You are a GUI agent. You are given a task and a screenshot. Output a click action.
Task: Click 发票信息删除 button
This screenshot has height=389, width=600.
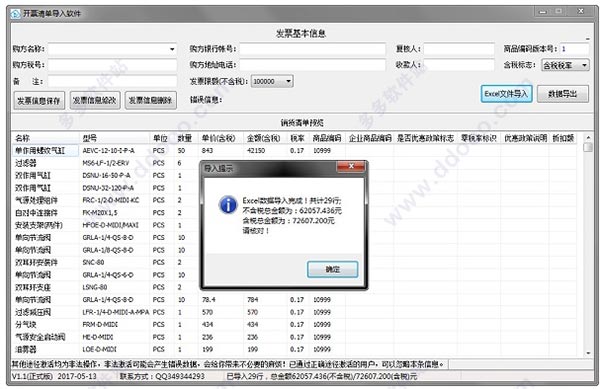(x=150, y=101)
